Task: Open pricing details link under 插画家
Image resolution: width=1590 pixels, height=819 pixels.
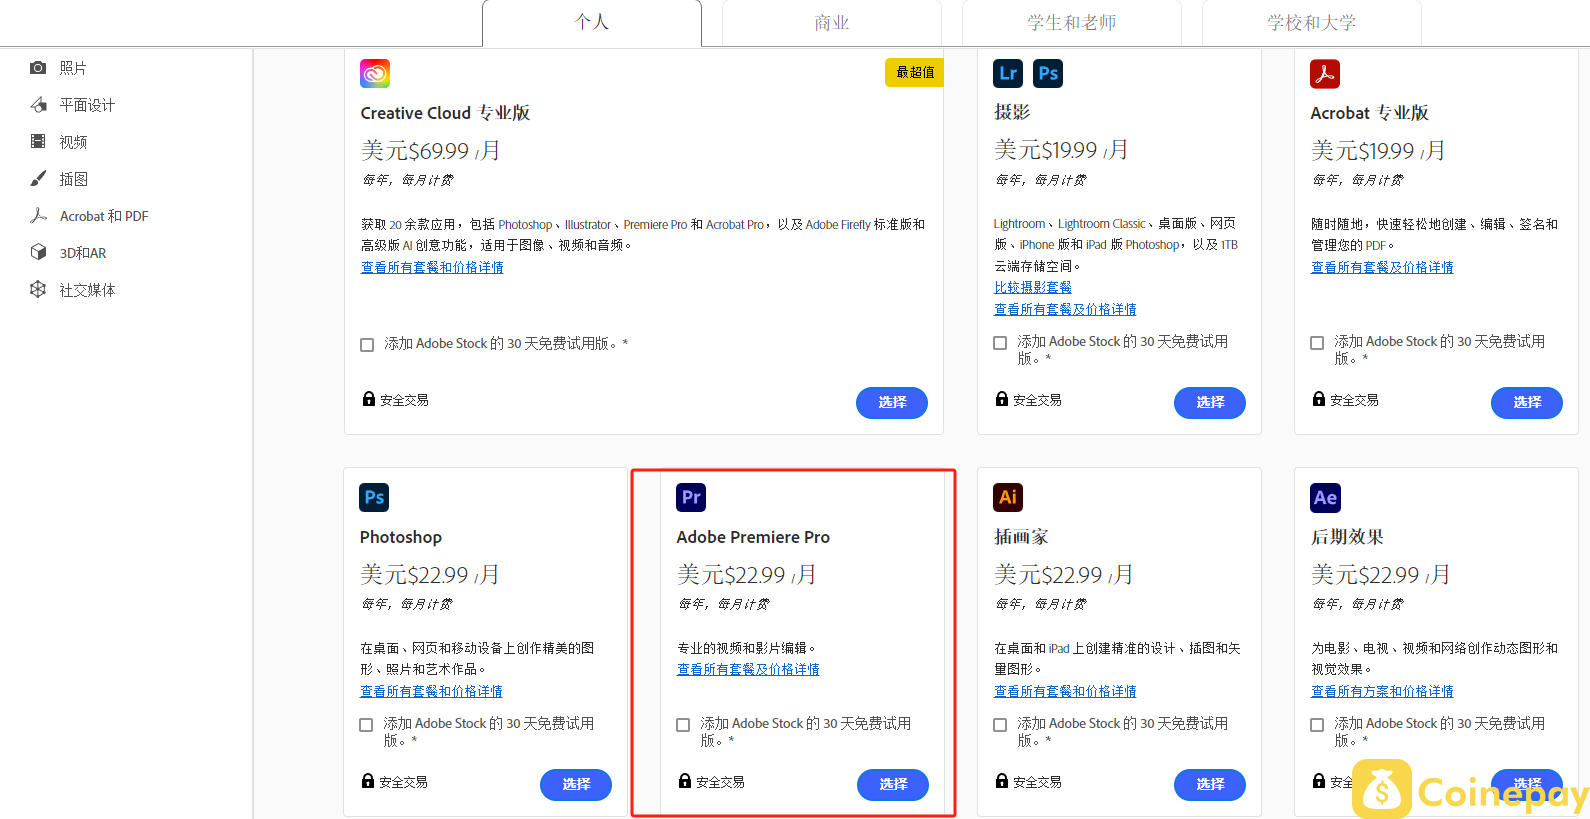Action: [x=1065, y=691]
